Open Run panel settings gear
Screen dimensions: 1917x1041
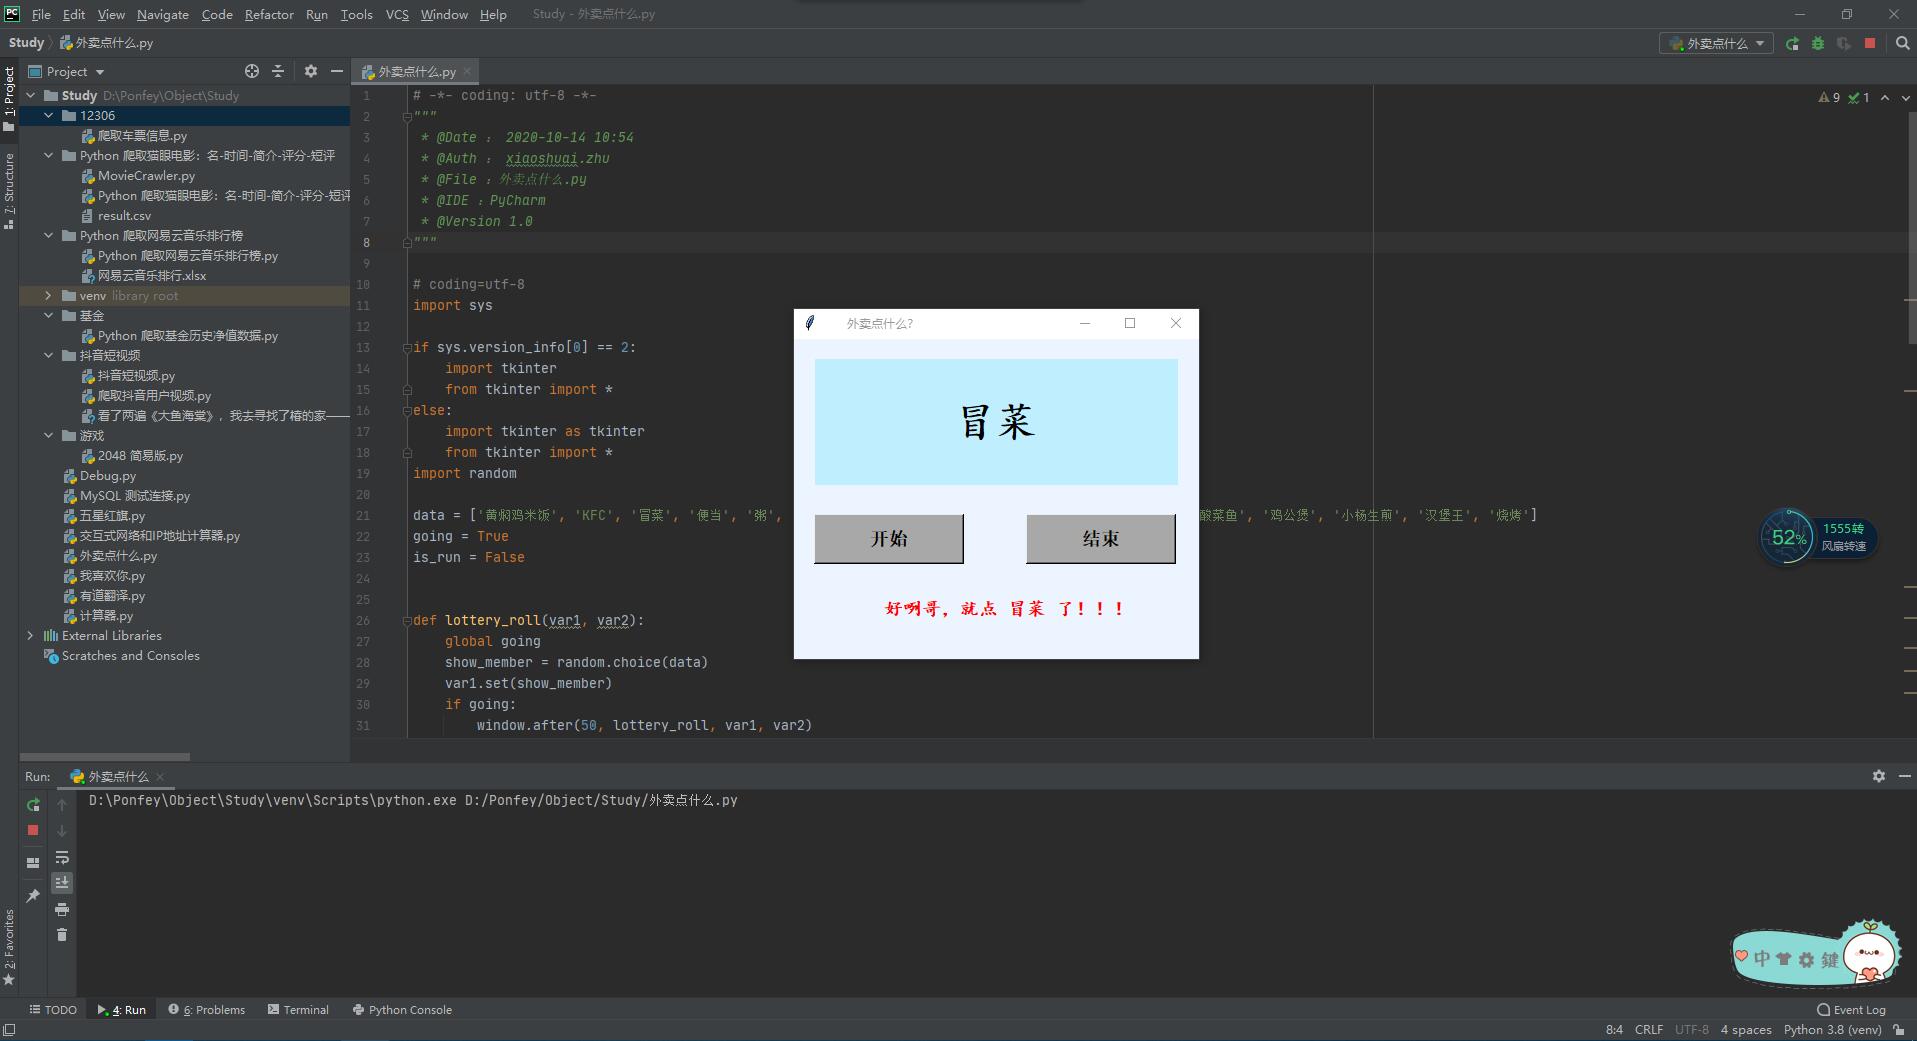click(x=1879, y=776)
